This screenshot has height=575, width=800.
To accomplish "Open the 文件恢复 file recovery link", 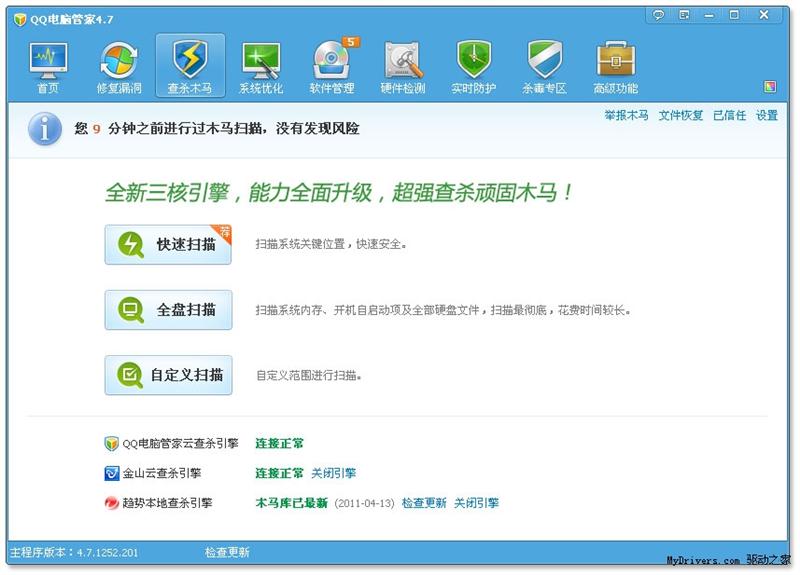I will coord(681,115).
